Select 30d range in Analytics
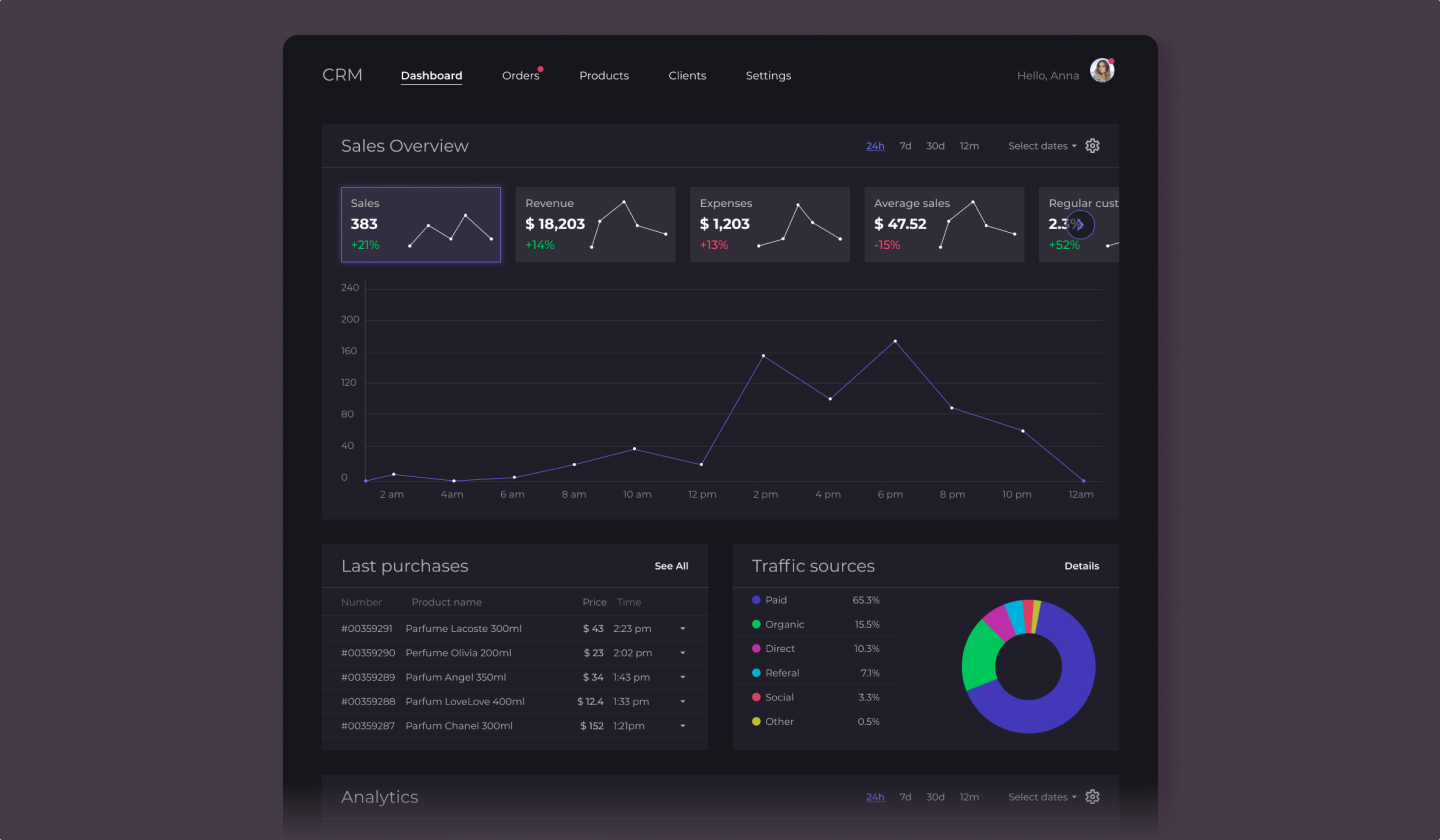1440x840 pixels. click(x=935, y=797)
